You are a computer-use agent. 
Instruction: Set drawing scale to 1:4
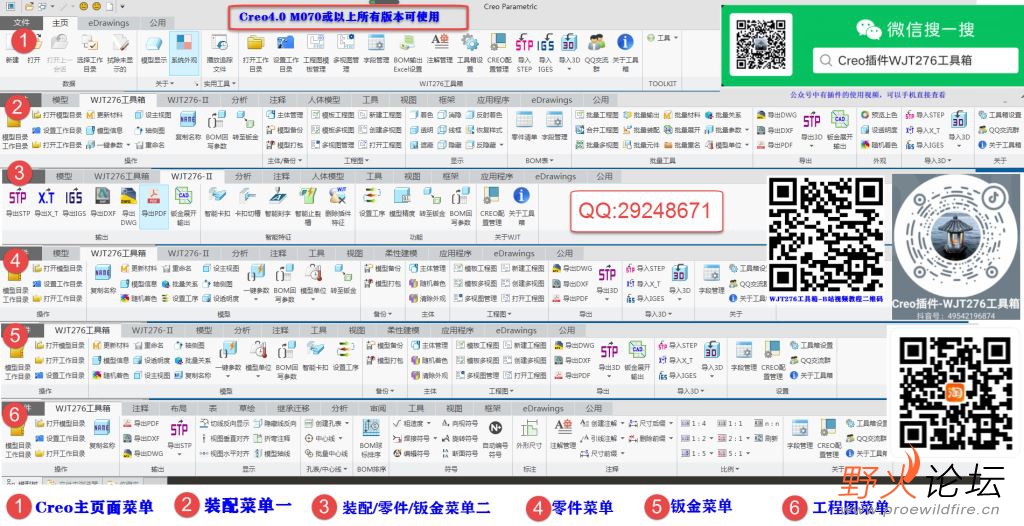point(693,423)
